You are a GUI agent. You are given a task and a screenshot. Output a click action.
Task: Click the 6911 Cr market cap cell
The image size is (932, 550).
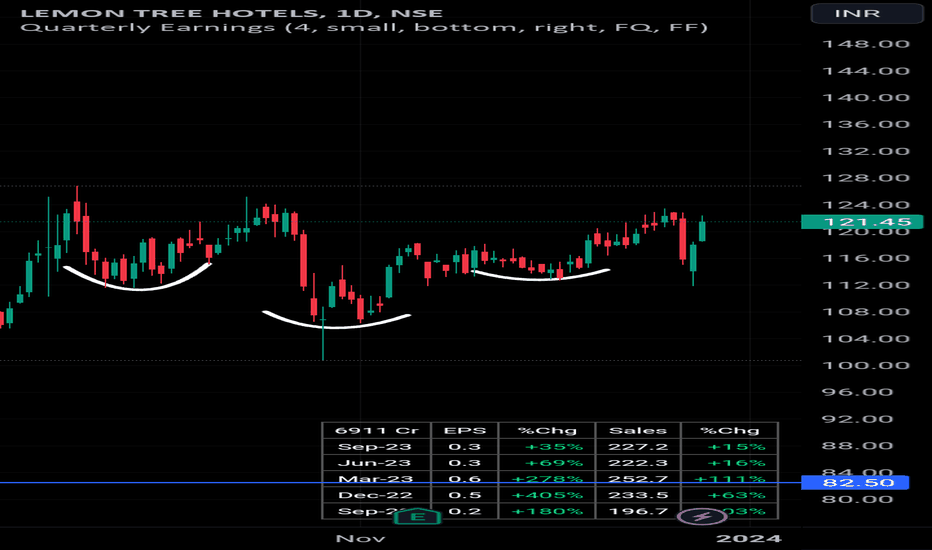point(377,430)
